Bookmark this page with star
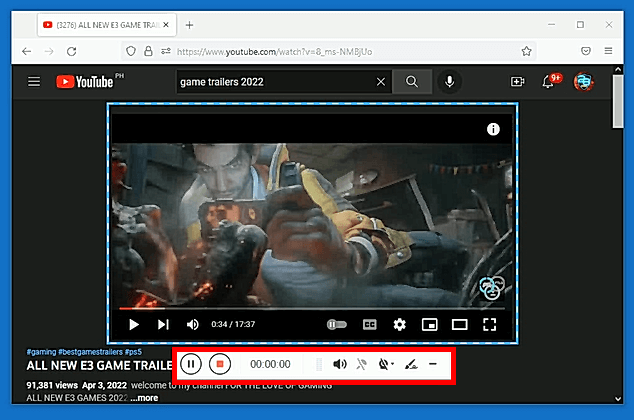 point(526,51)
